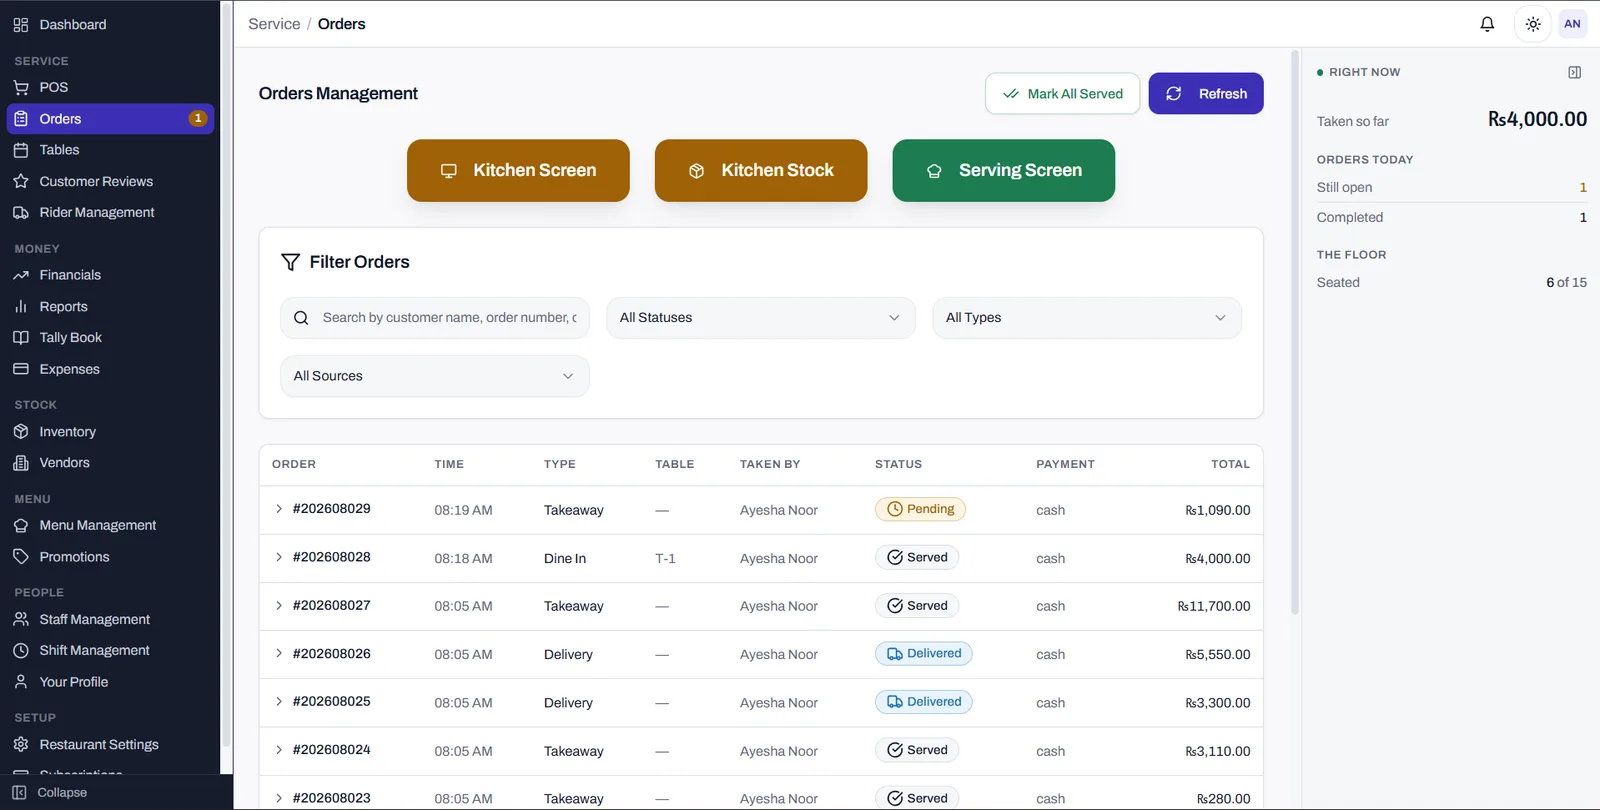
Task: Click the STATUS column header
Action: pos(898,464)
